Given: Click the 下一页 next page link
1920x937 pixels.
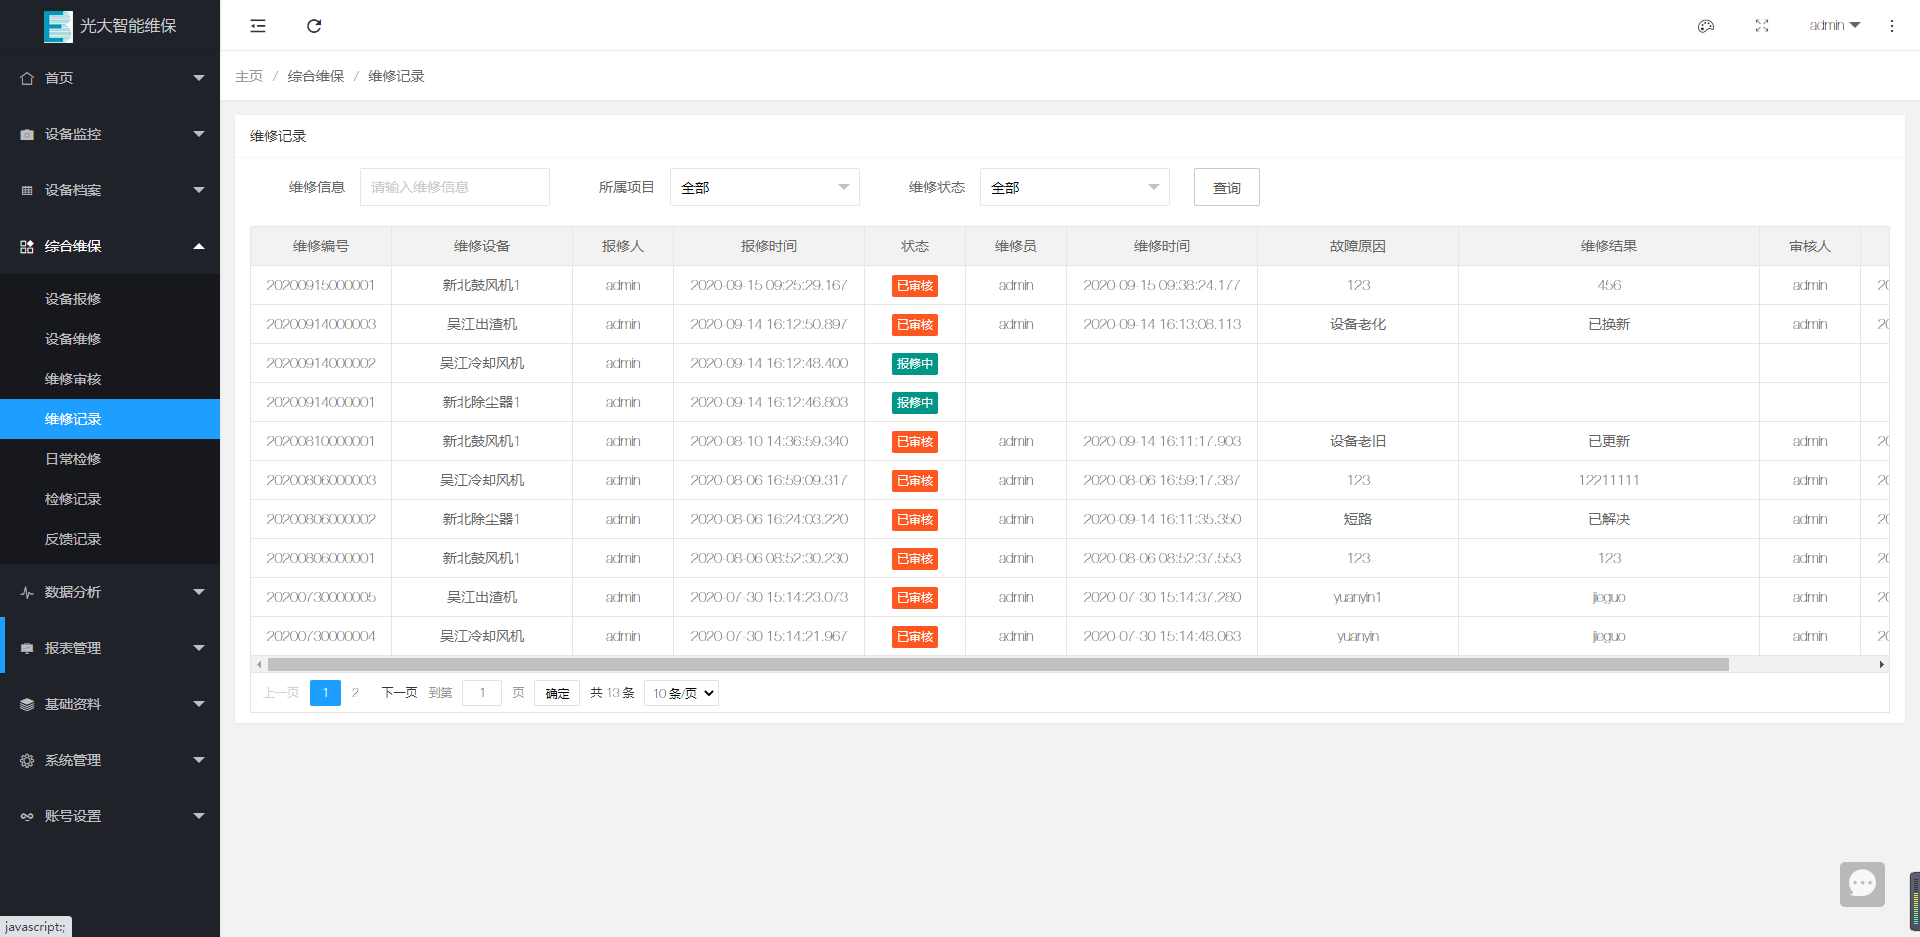Looking at the screenshot, I should click(x=399, y=693).
